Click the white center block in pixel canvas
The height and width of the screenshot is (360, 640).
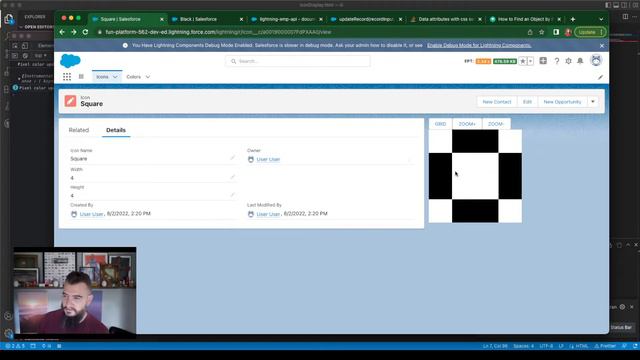[x=475, y=176]
